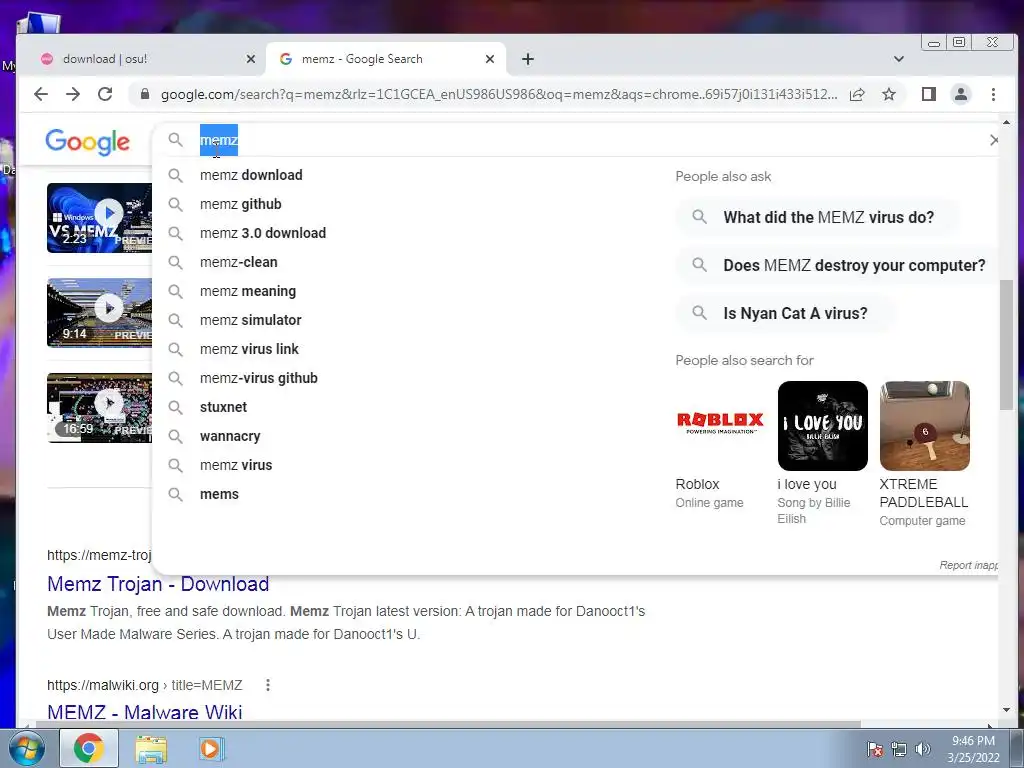Play the 9:14 video preview

[99, 313]
